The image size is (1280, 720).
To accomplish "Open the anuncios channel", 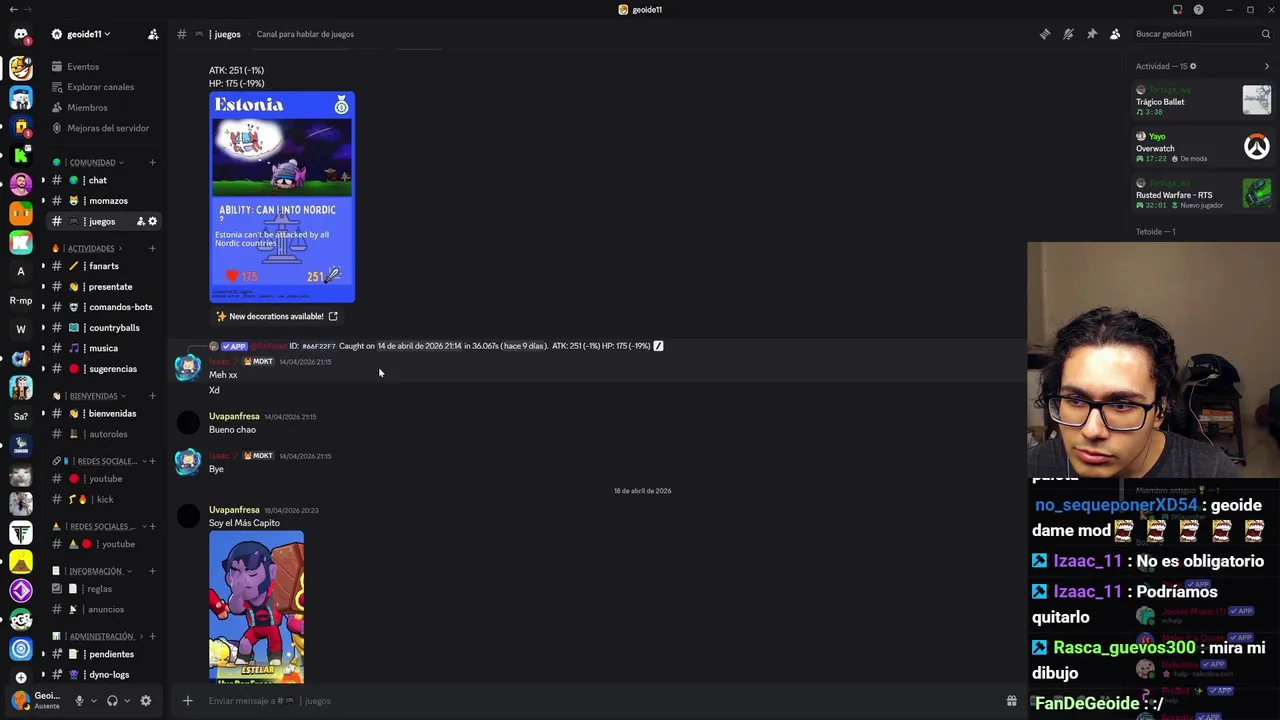I will 103,610.
